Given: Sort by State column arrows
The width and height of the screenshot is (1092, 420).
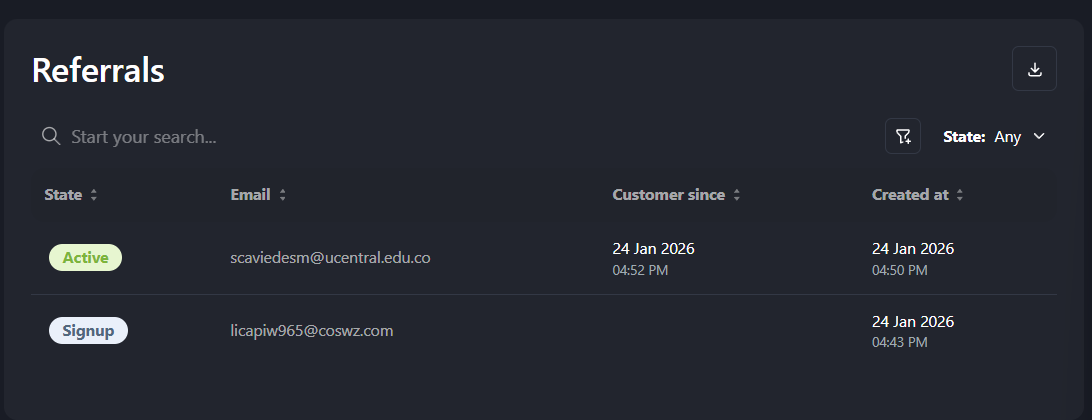Looking at the screenshot, I should point(94,196).
